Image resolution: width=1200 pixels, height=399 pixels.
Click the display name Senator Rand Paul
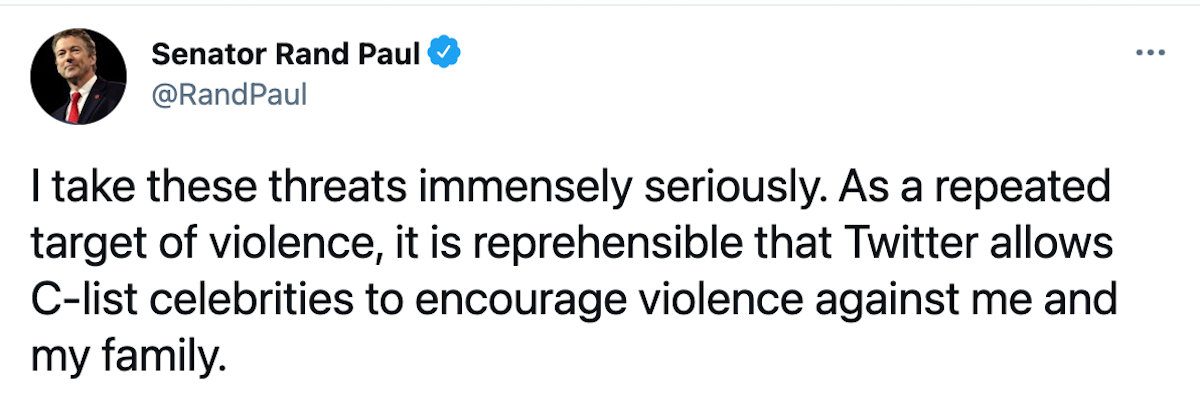pyautogui.click(x=287, y=53)
